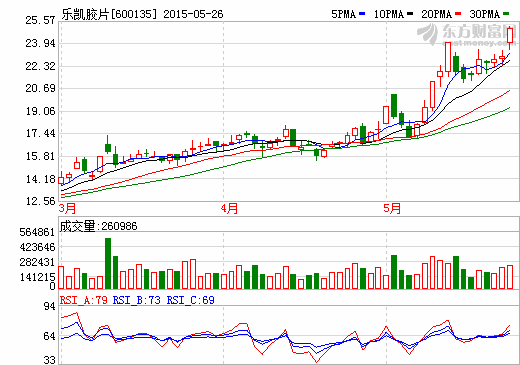
Task: Click the stock title 乐凯胶片[600135]
Action: [x=109, y=14]
